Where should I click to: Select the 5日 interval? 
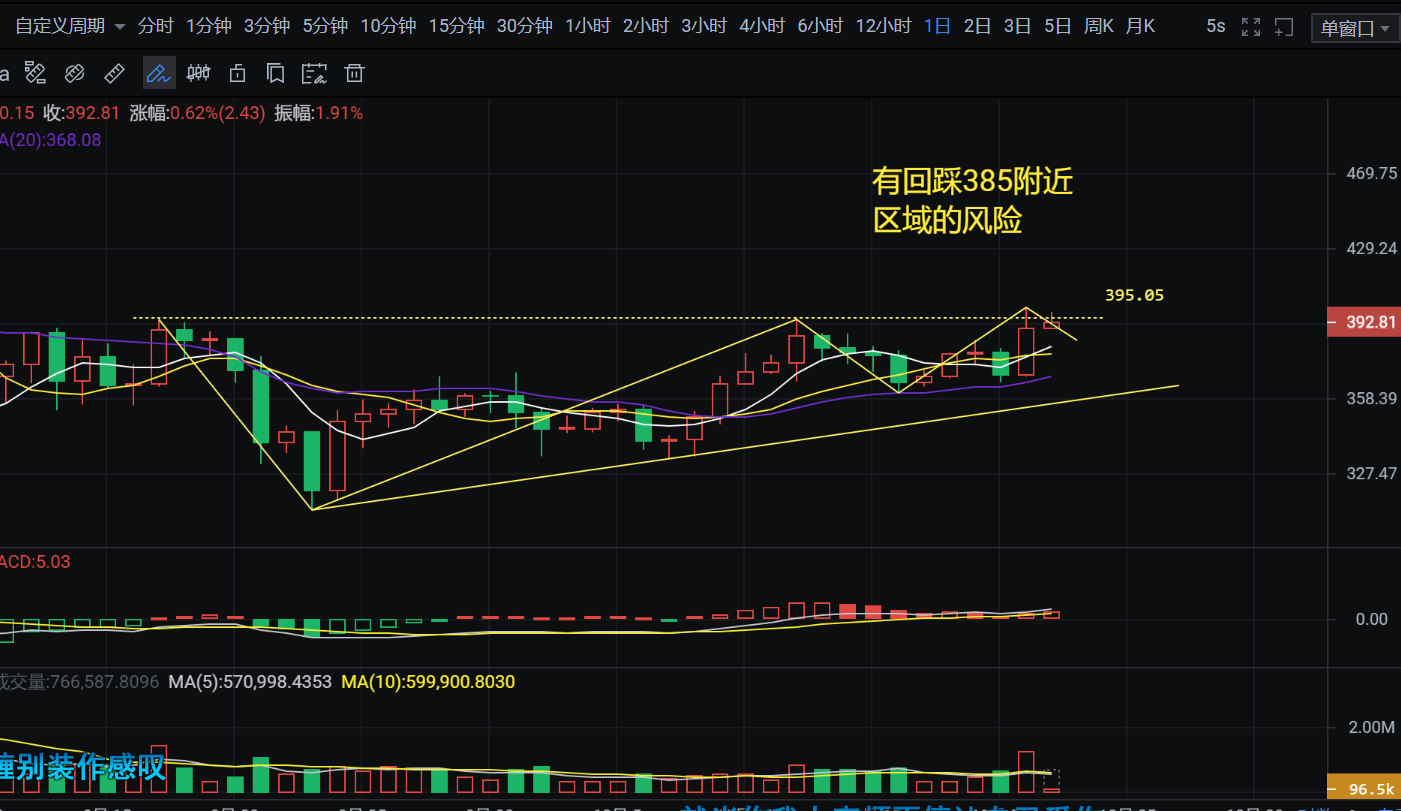click(1057, 27)
